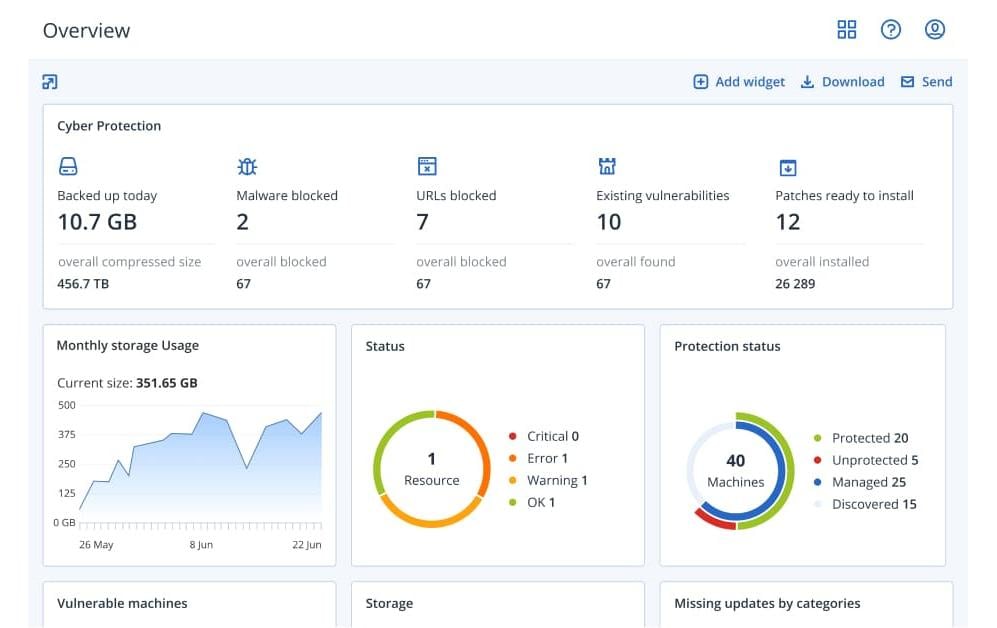Screen dimensions: 997x628
Task: Open the Vulnerable machines widget header
Action: click(122, 603)
